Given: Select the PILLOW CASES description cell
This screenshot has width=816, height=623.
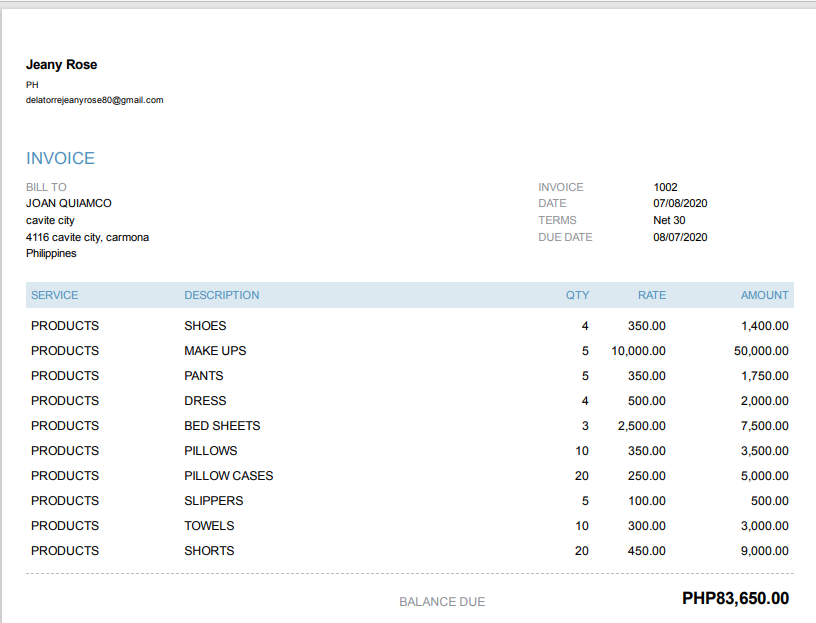Looking at the screenshot, I should click(x=228, y=476).
